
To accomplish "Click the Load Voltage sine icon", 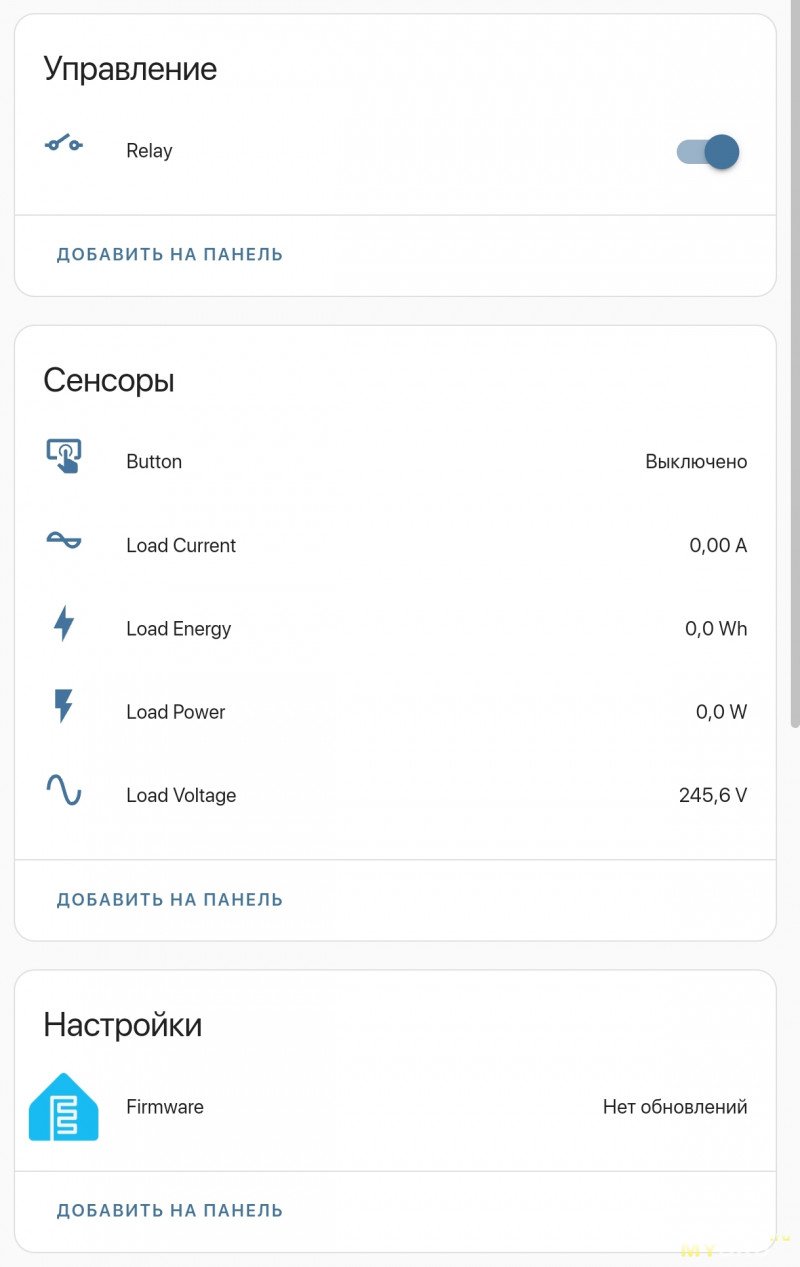I will coord(64,791).
